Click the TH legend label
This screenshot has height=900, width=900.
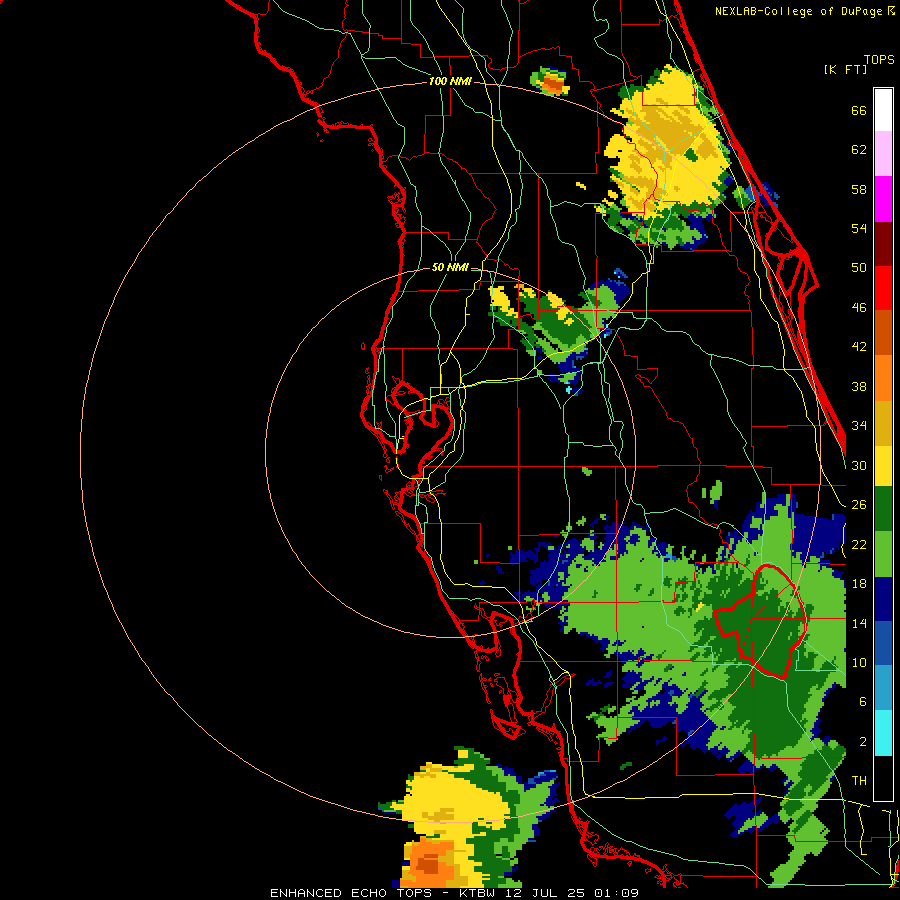coord(859,781)
